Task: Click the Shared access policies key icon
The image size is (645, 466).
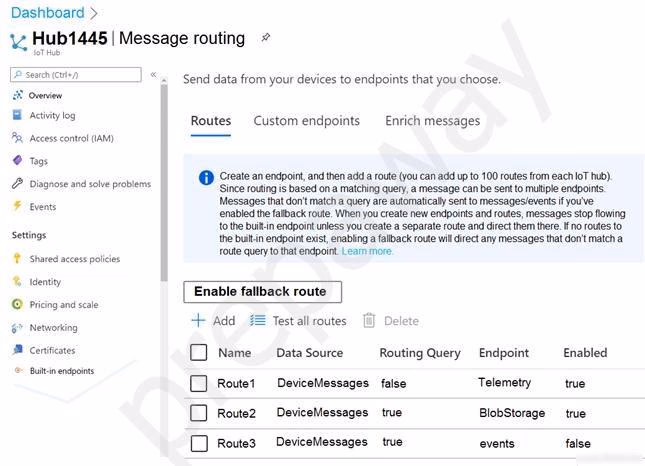Action: [17, 258]
